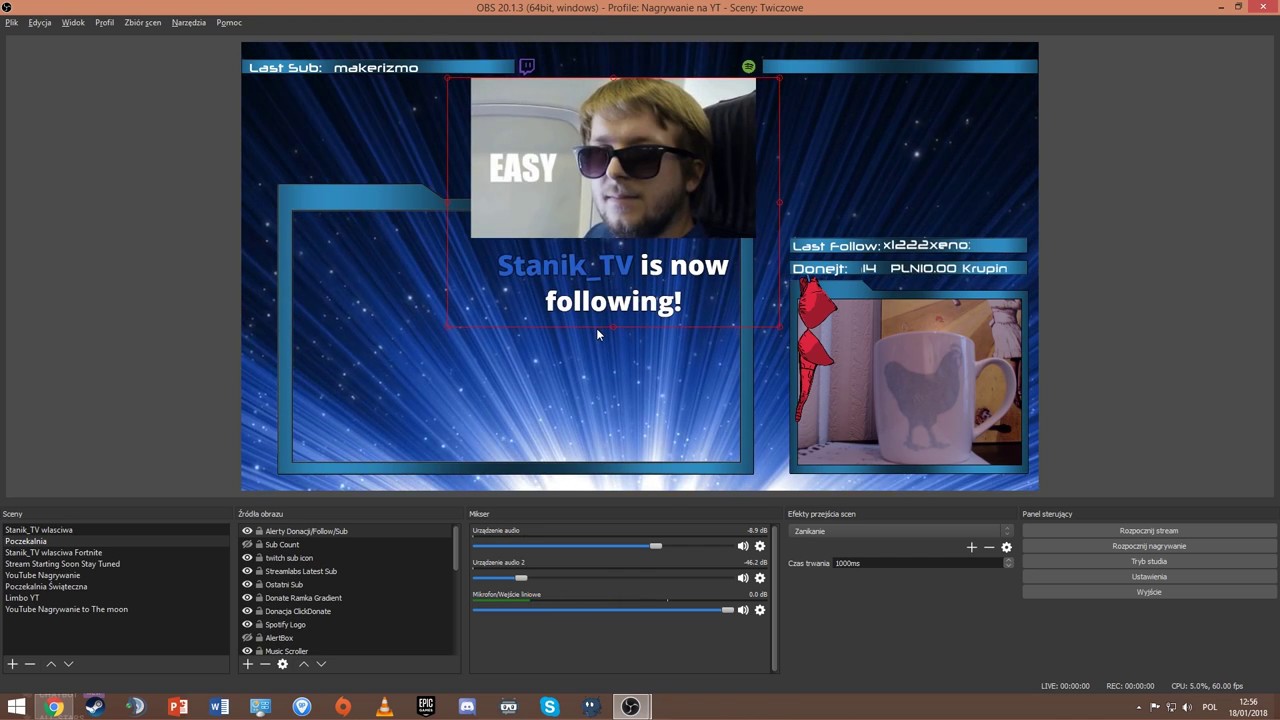The image size is (1280, 720).
Task: Select the YouTube Nagrywanie to The moon scene
Action: tap(66, 609)
